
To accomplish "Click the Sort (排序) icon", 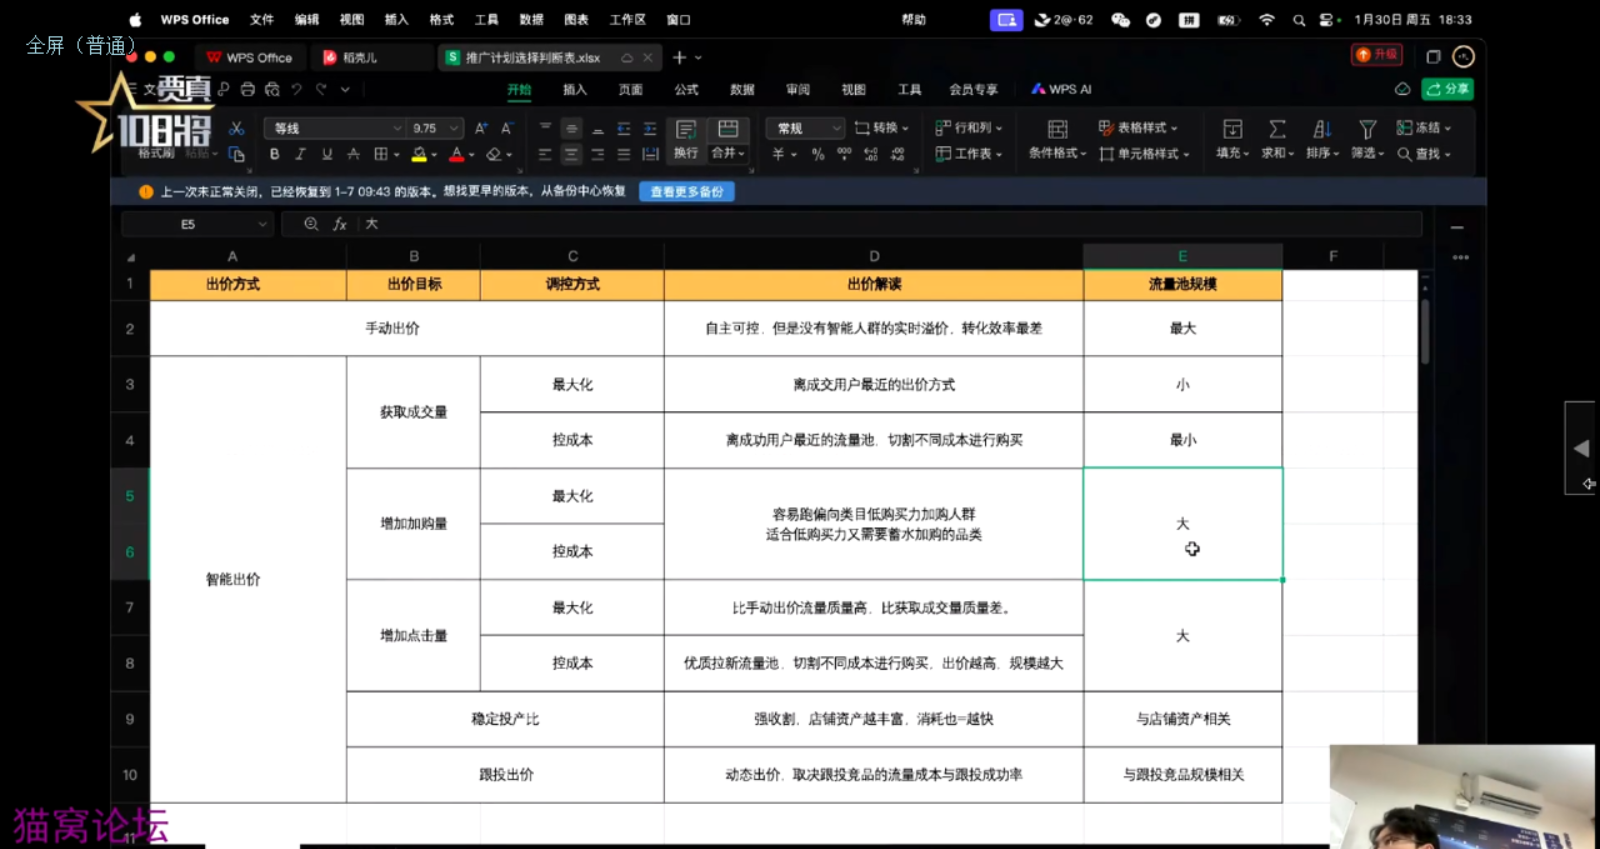I will [x=1322, y=129].
